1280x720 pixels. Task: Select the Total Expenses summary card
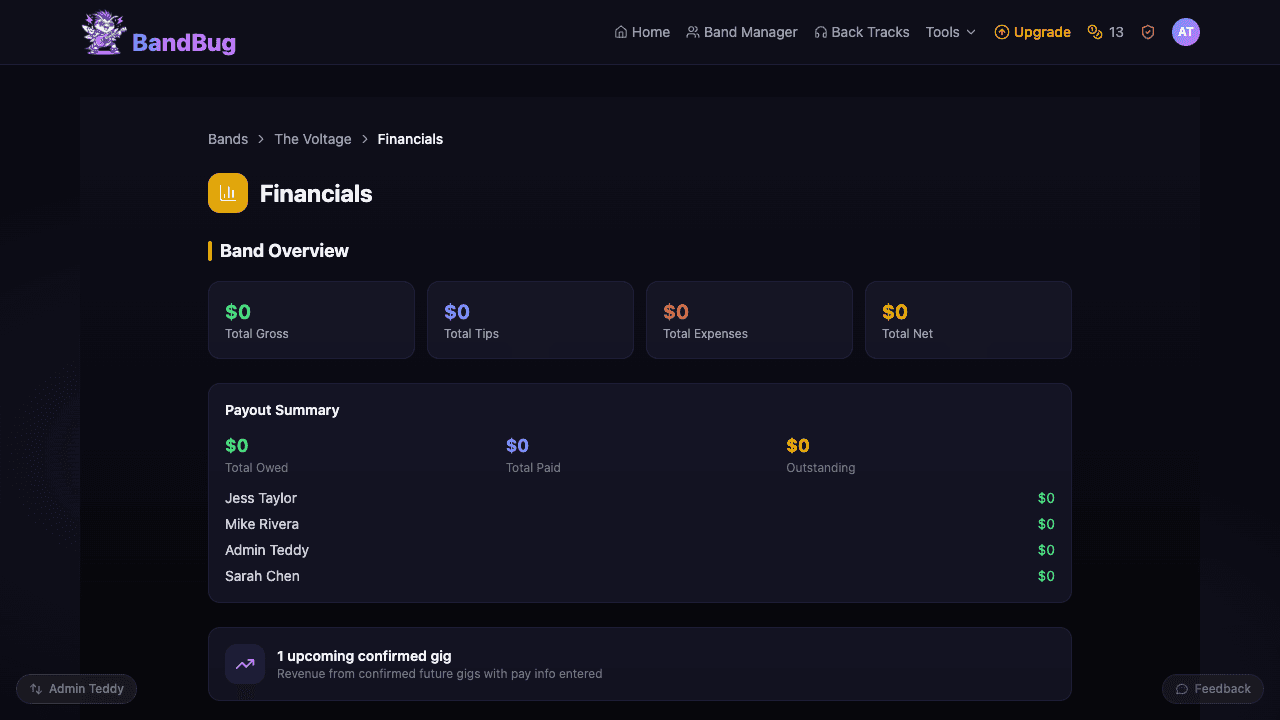(749, 319)
